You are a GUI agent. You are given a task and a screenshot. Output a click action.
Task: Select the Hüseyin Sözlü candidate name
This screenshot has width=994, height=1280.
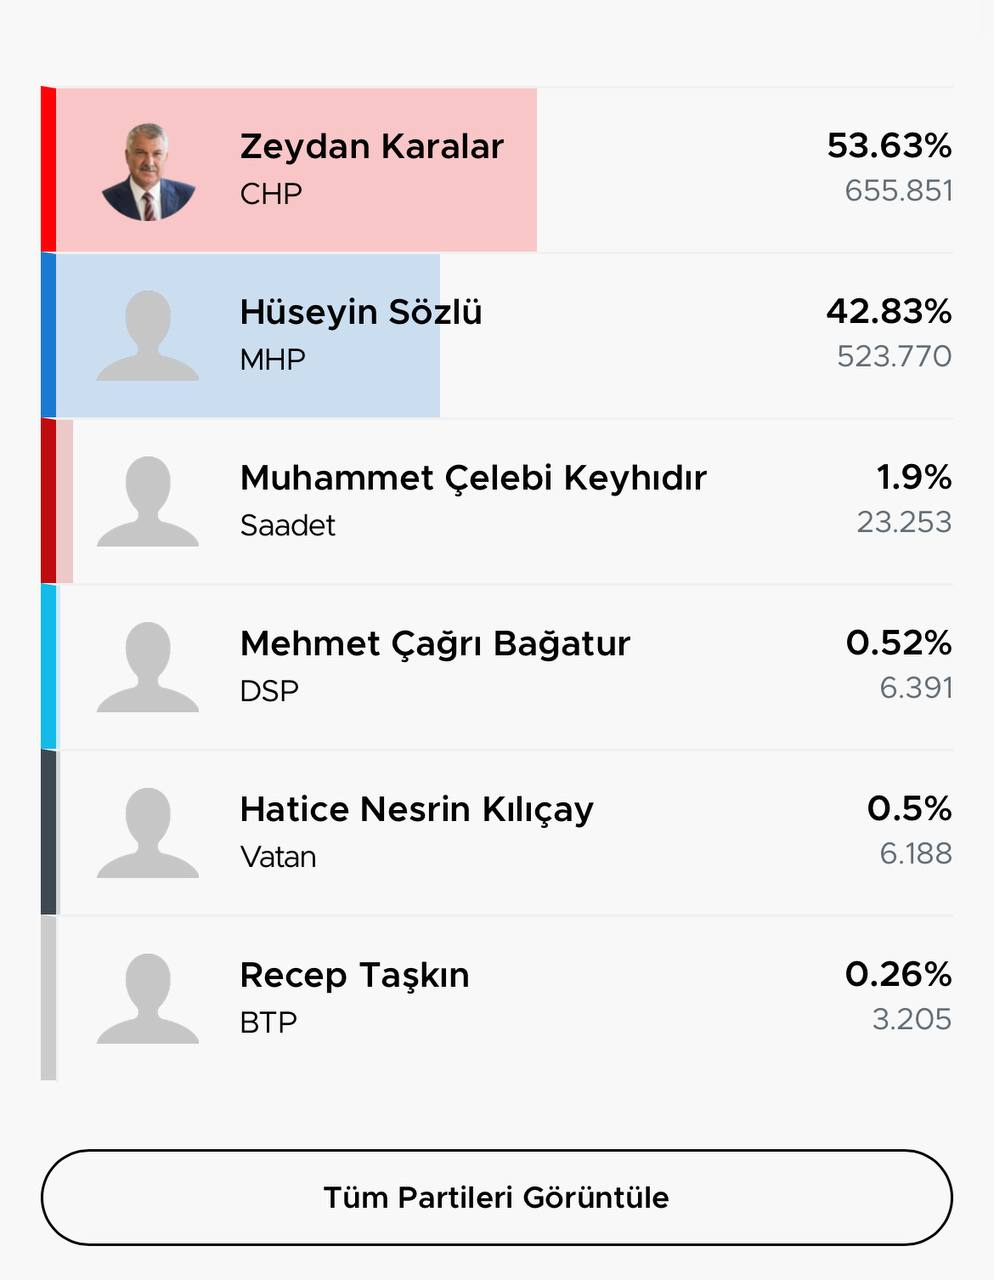pyautogui.click(x=361, y=312)
